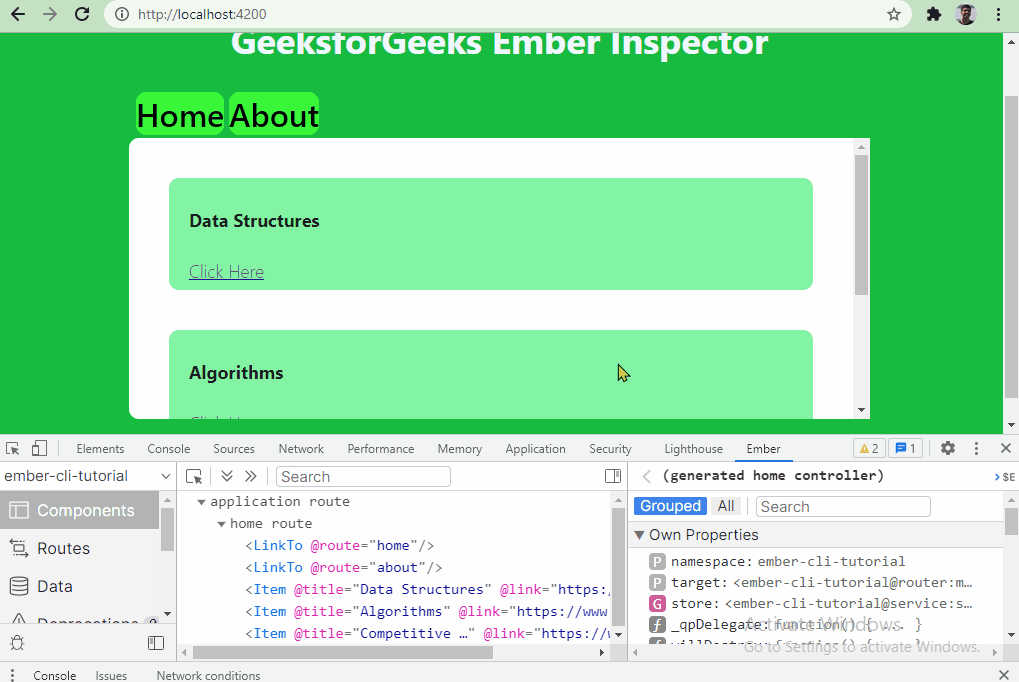Collapse the home route node

pyautogui.click(x=222, y=524)
